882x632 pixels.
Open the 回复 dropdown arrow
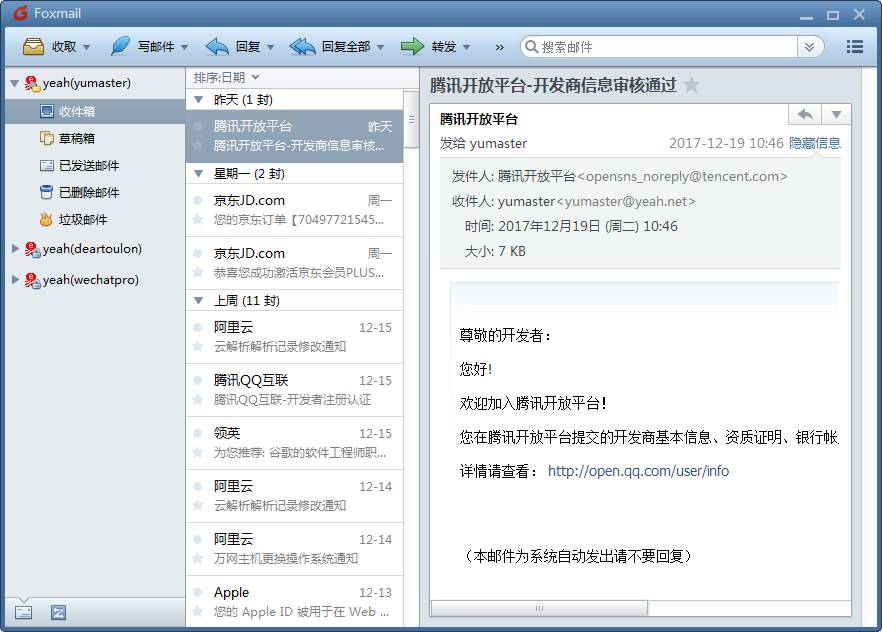(x=271, y=47)
